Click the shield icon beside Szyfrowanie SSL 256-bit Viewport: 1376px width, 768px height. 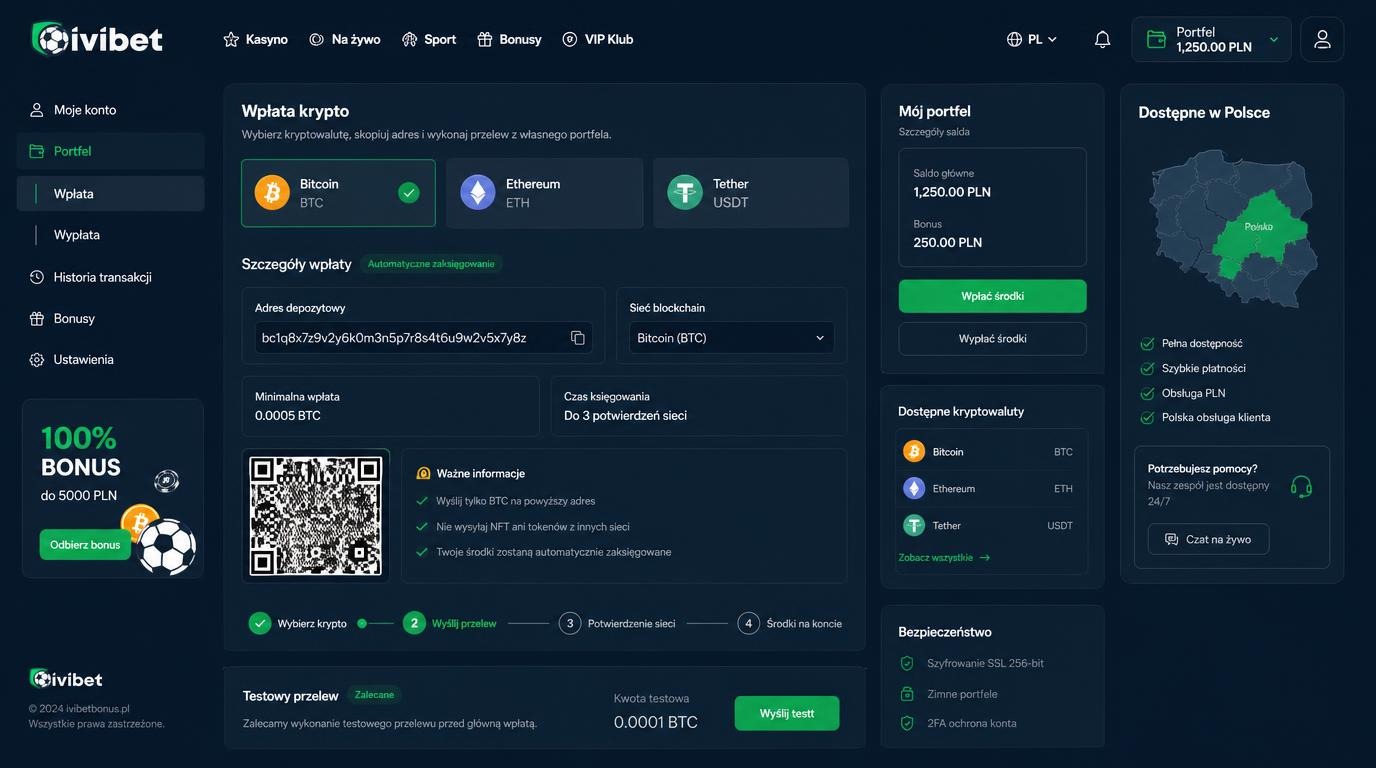pyautogui.click(x=907, y=663)
